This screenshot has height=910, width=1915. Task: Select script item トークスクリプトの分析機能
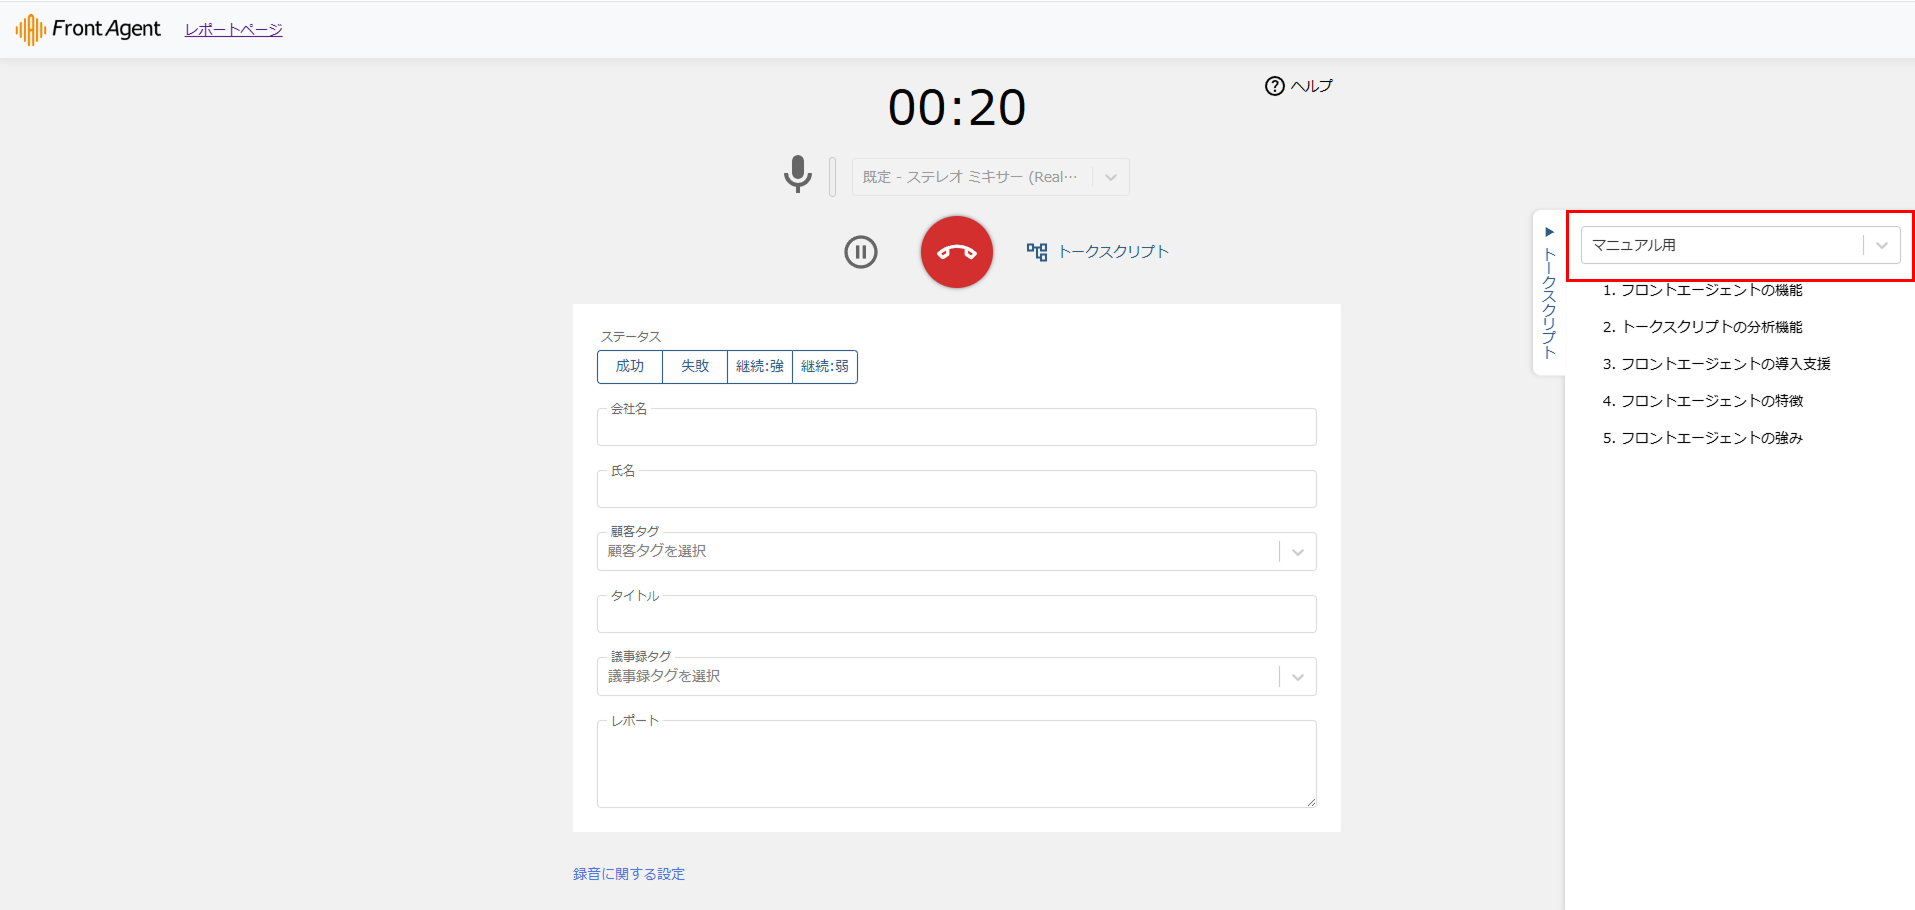click(1710, 327)
